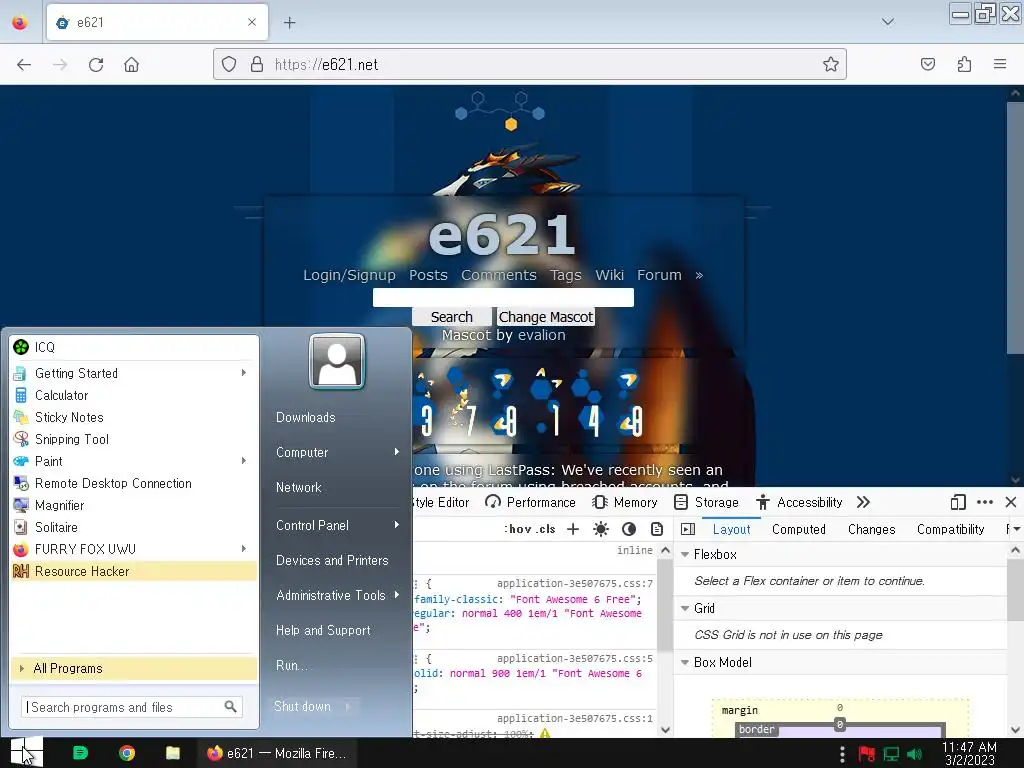This screenshot has width=1024, height=768.
Task: Open the Login/Signup link
Action: pos(349,275)
